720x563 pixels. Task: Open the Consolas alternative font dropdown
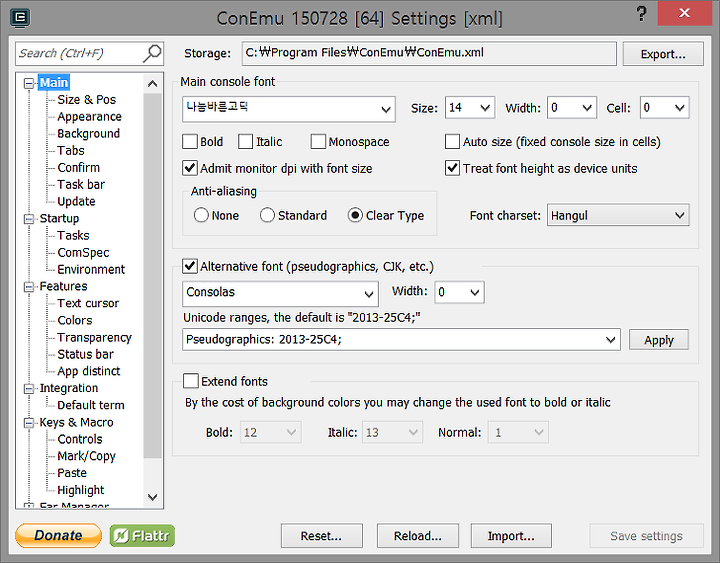click(x=280, y=294)
